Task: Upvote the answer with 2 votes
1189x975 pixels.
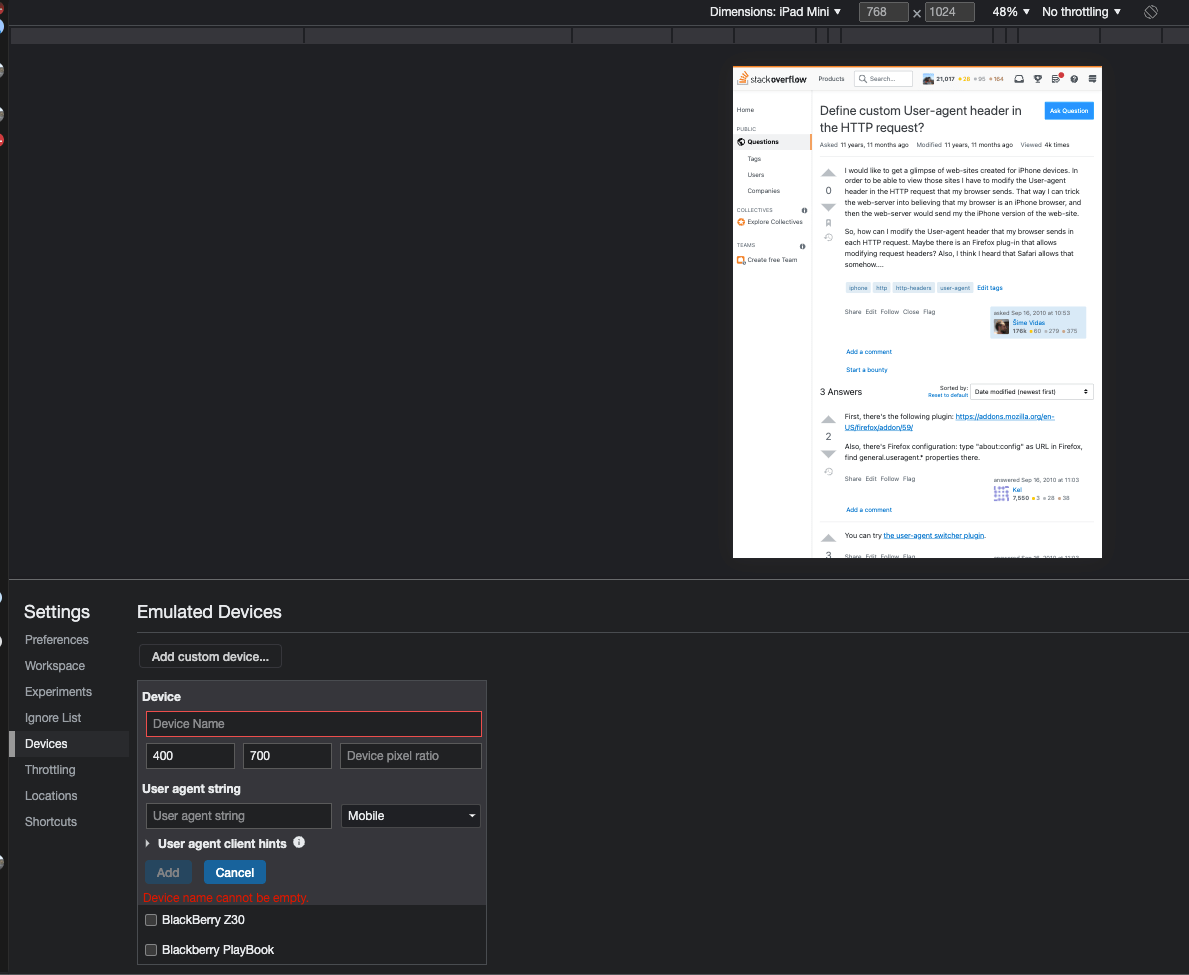Action: (828, 419)
